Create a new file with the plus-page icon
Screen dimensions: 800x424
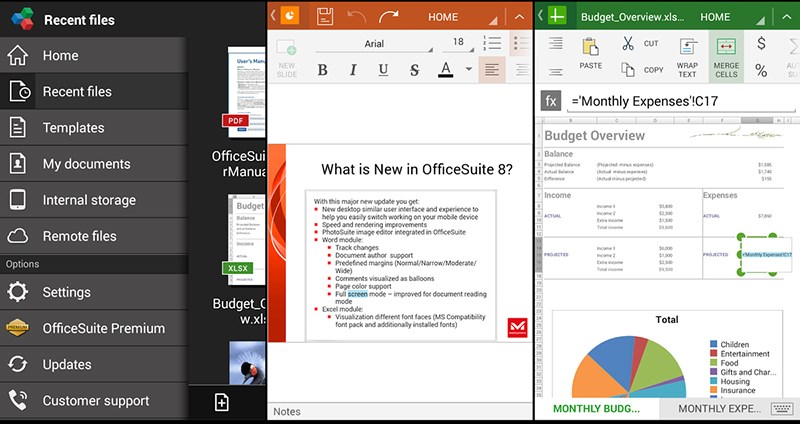pyautogui.click(x=221, y=402)
